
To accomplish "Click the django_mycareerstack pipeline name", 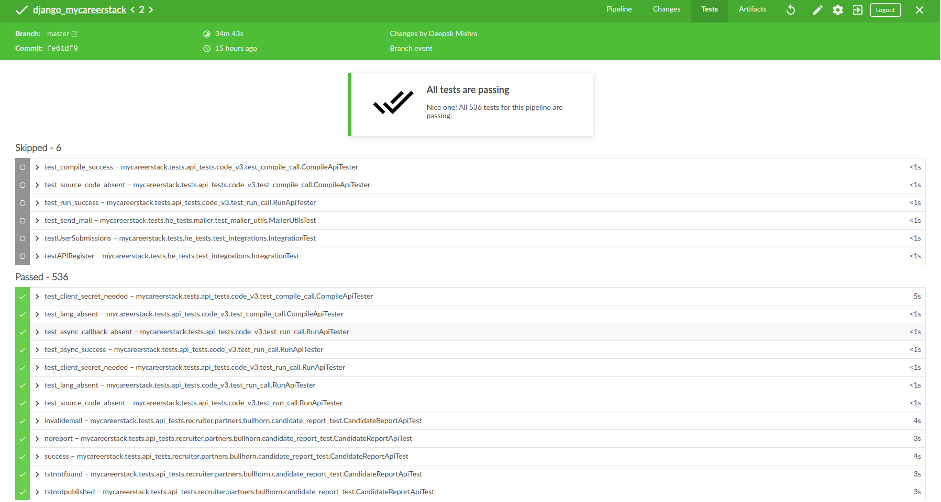I will click(x=79, y=10).
